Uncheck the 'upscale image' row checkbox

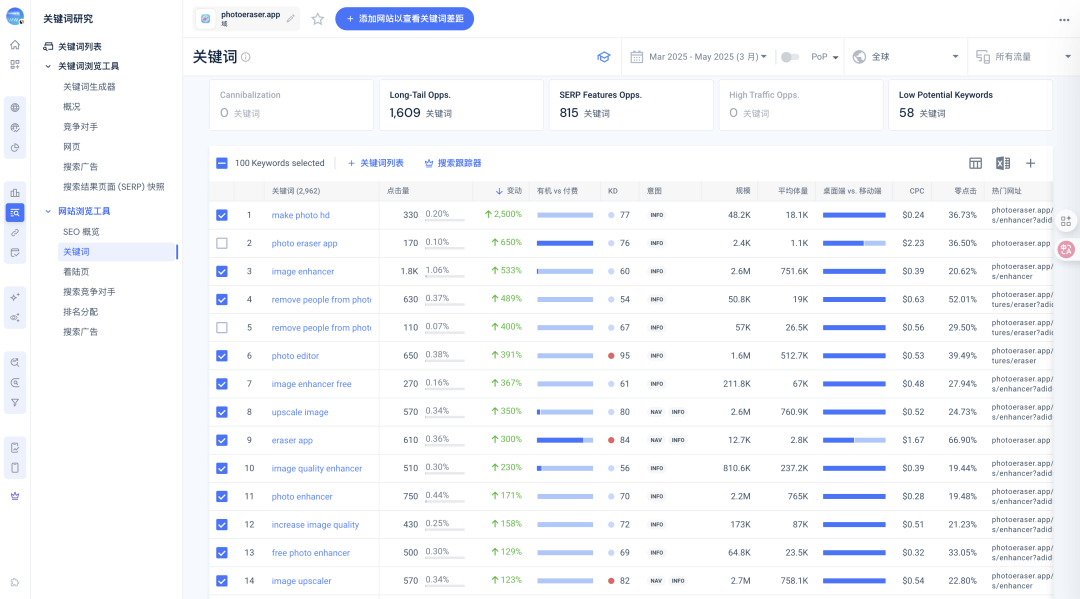pyautogui.click(x=222, y=412)
